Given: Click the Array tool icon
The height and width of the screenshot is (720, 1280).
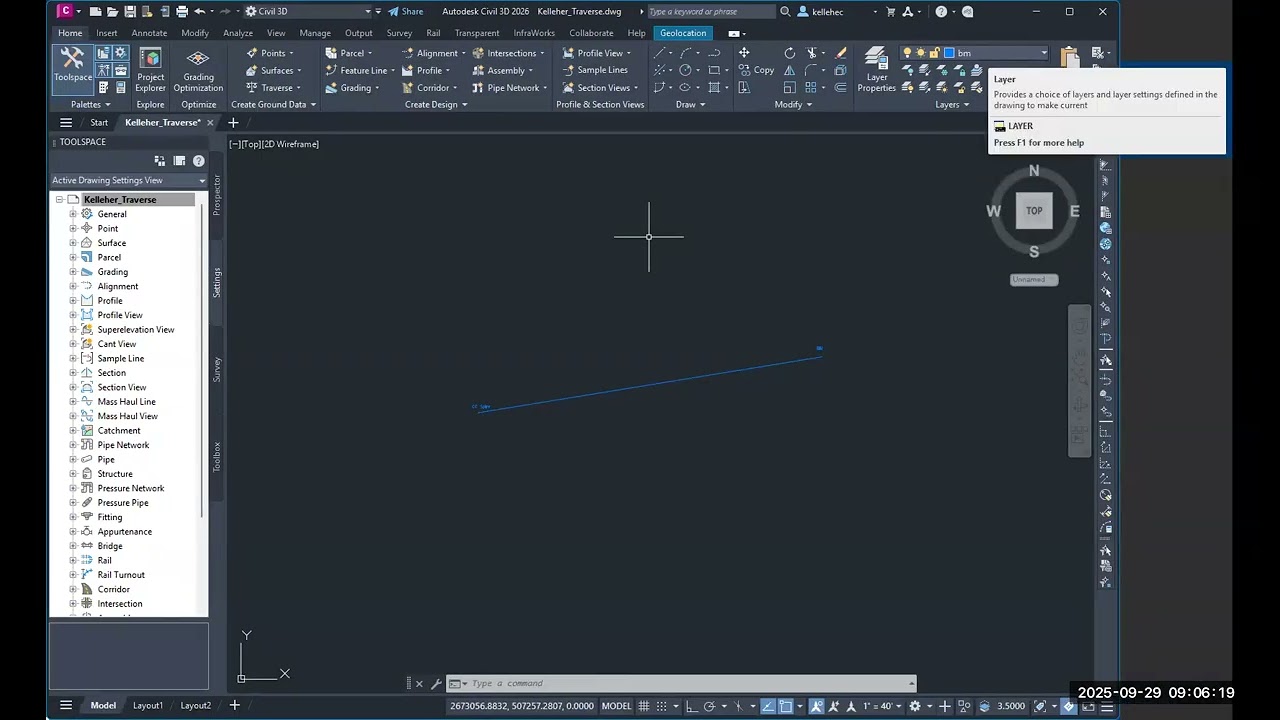Looking at the screenshot, I should click(811, 87).
